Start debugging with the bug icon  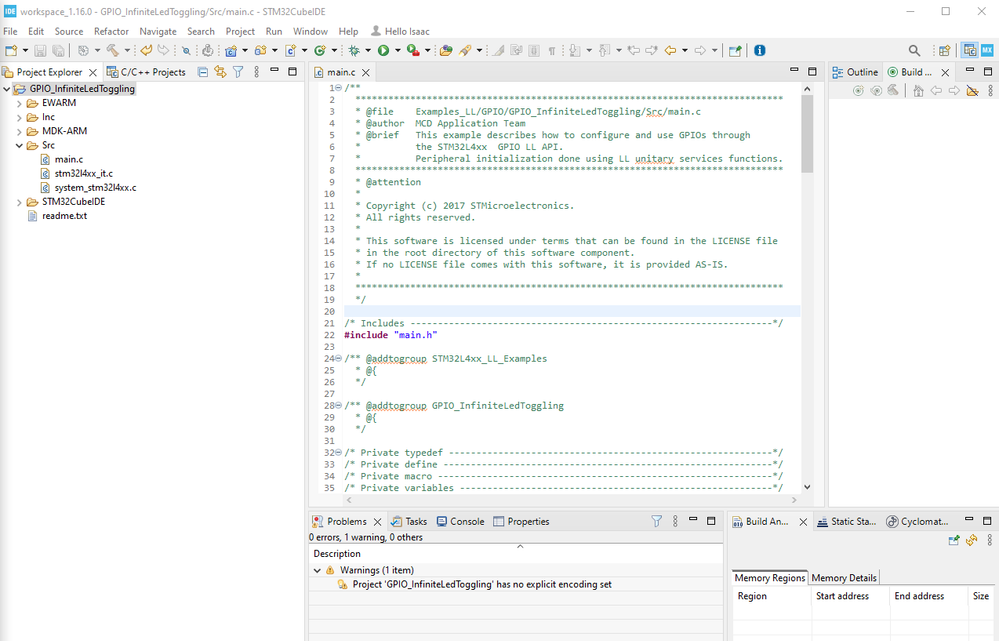pos(353,50)
